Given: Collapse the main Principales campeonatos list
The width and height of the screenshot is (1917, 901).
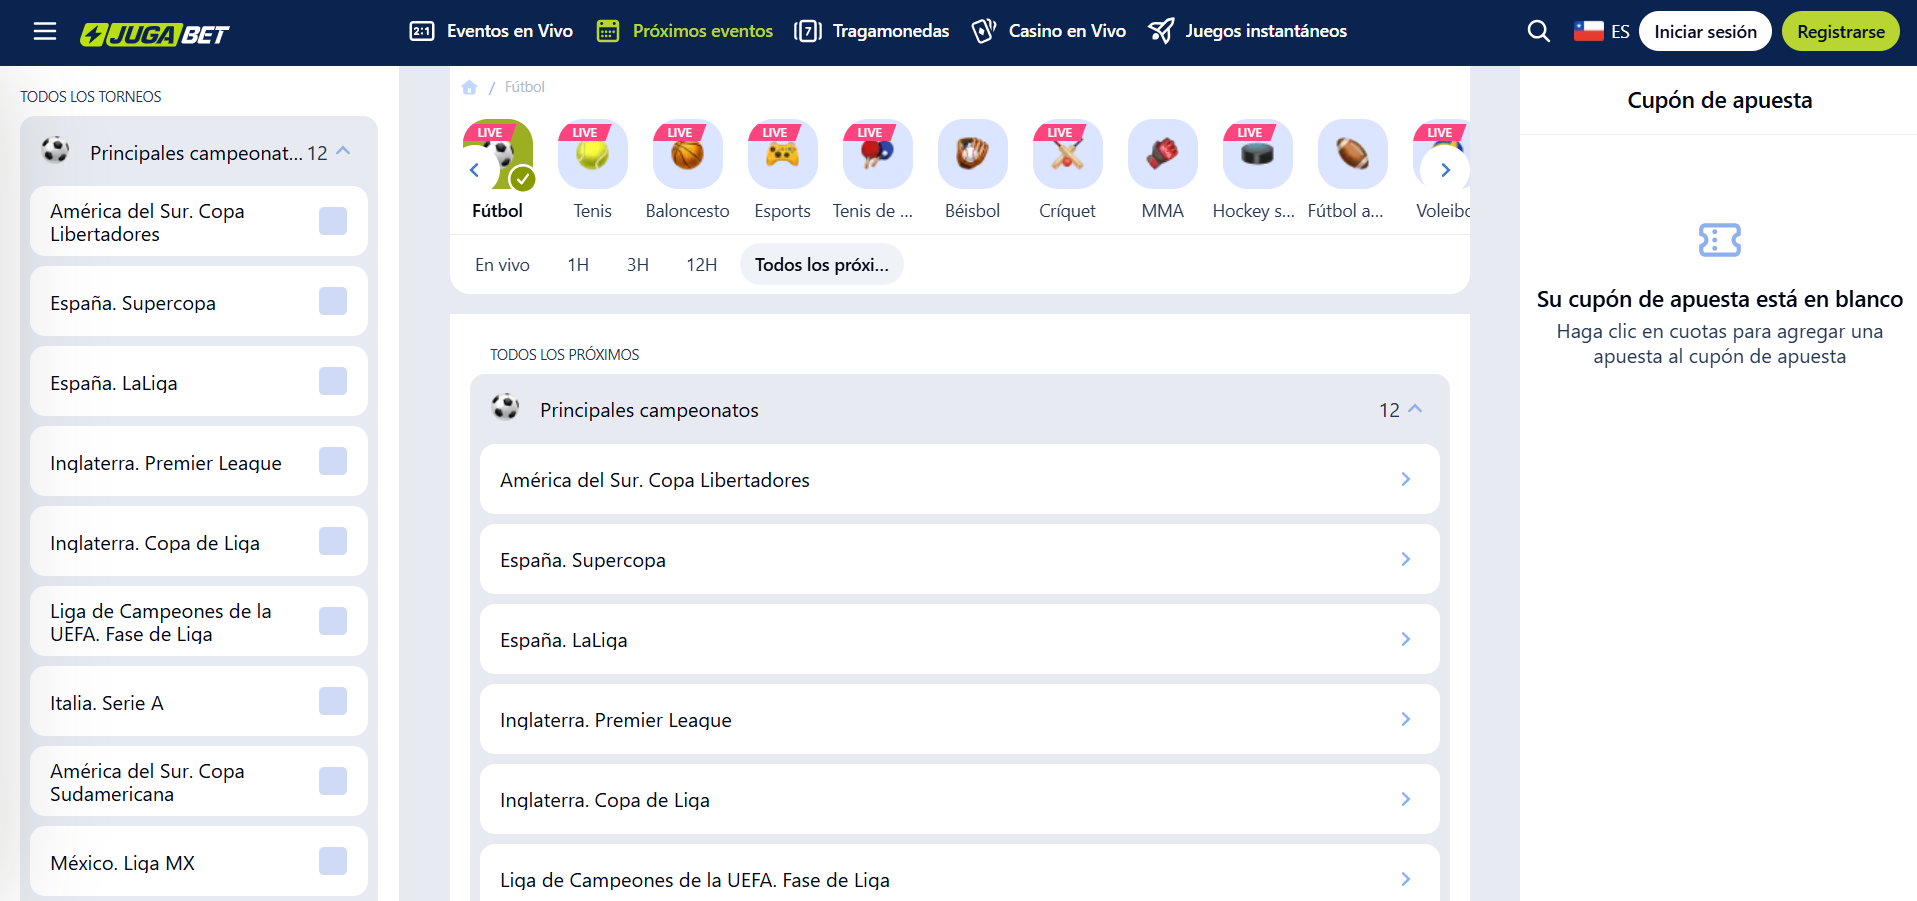Looking at the screenshot, I should click(1415, 409).
